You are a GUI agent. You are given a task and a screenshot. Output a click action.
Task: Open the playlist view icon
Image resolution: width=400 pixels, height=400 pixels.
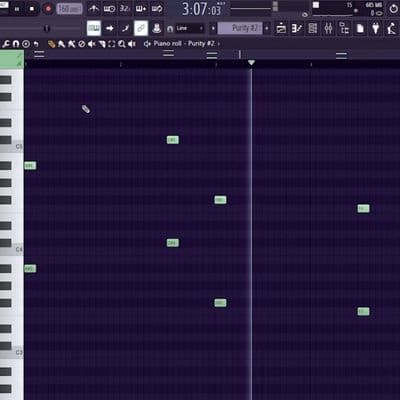point(281,28)
